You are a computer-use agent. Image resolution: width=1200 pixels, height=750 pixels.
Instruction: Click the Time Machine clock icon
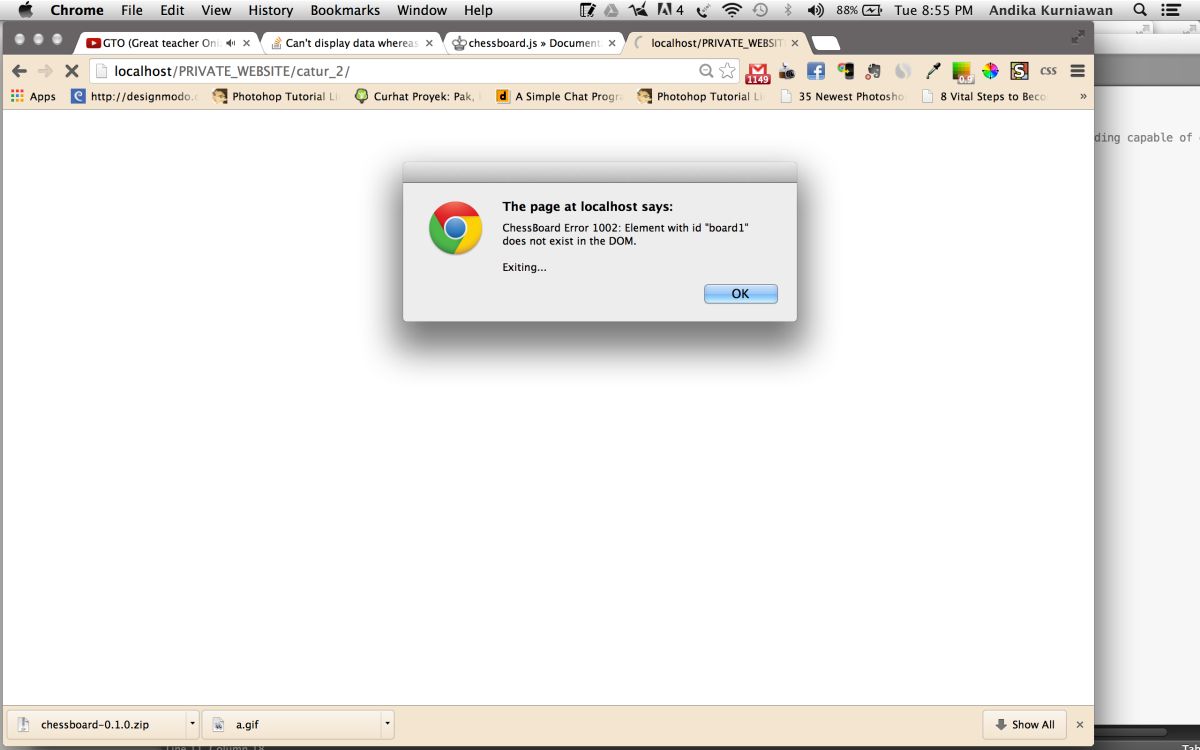(760, 10)
